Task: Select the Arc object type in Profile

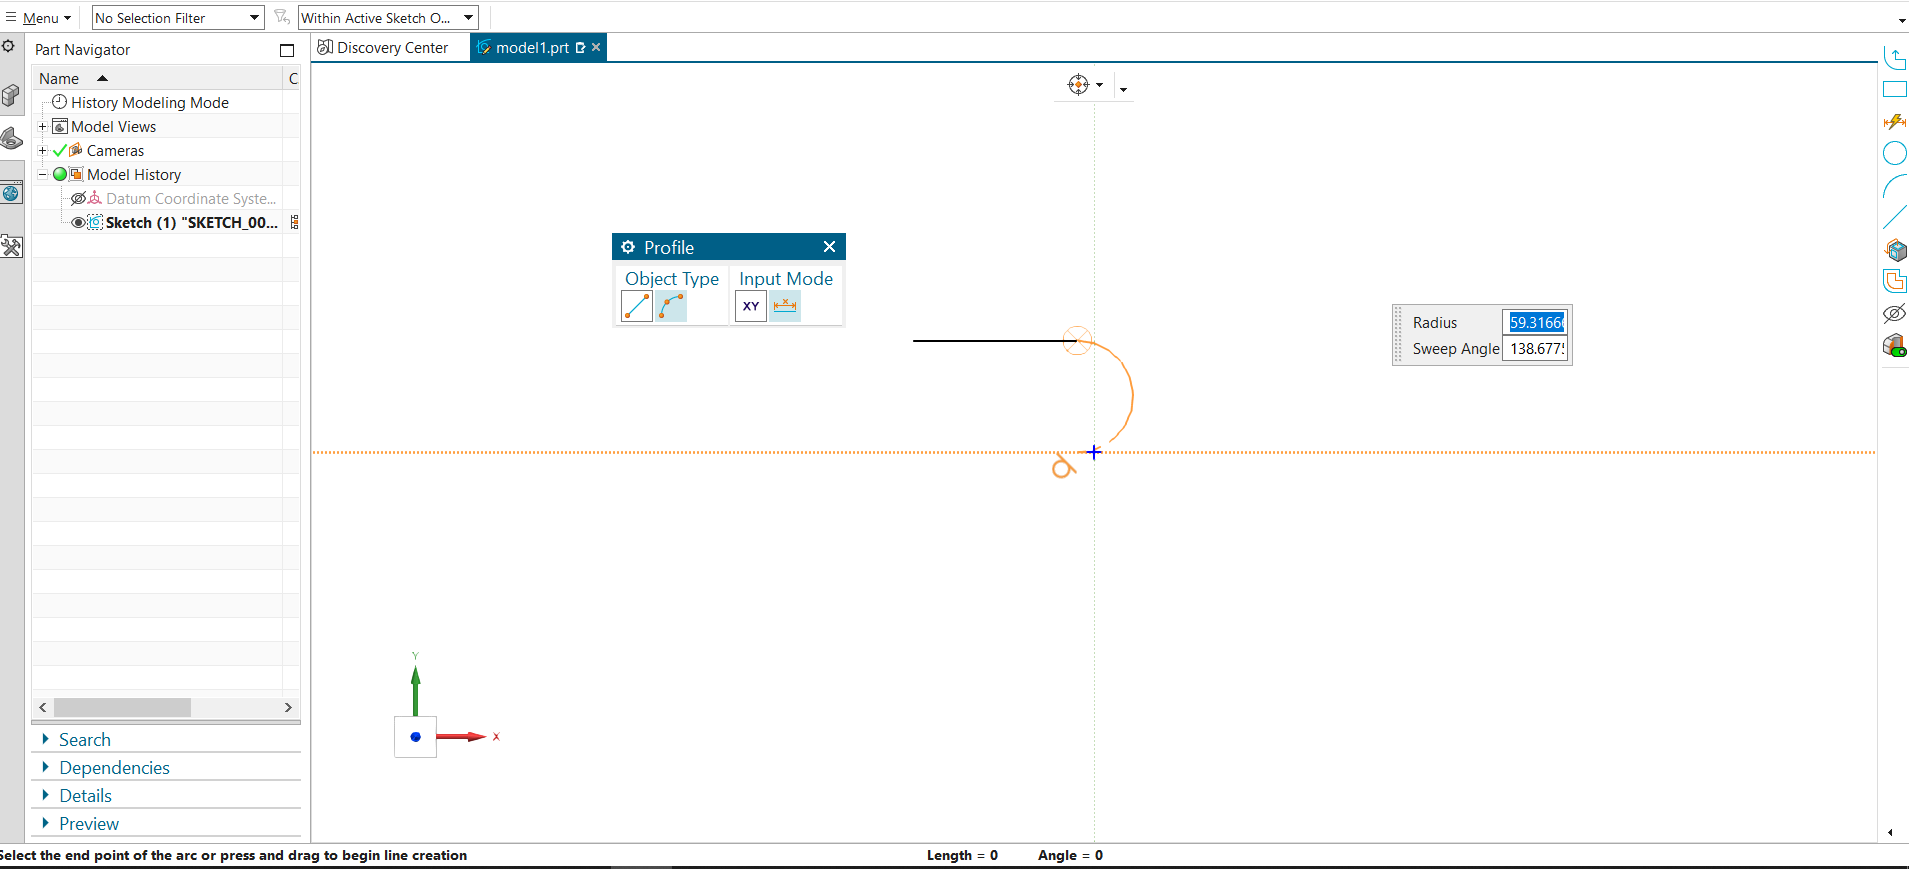Action: pos(671,307)
